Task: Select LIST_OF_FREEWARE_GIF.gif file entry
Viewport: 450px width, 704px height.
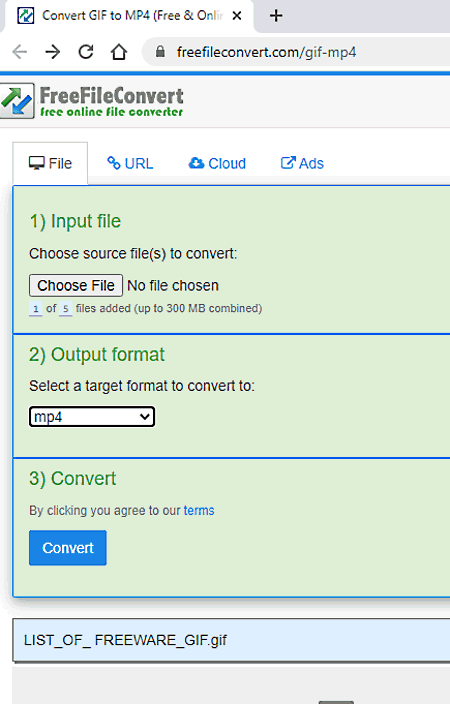Action: pyautogui.click(x=231, y=640)
